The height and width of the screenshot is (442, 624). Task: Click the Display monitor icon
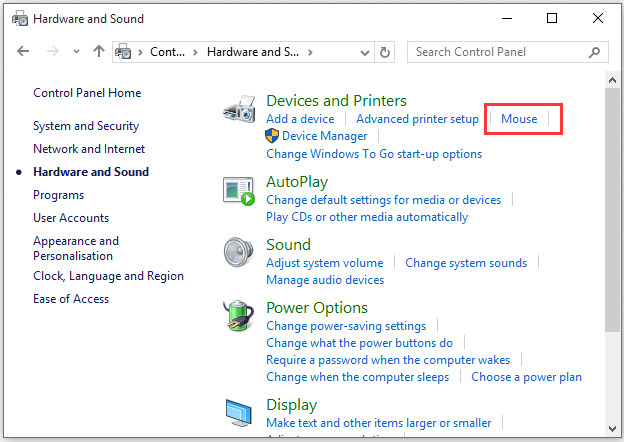click(238, 413)
